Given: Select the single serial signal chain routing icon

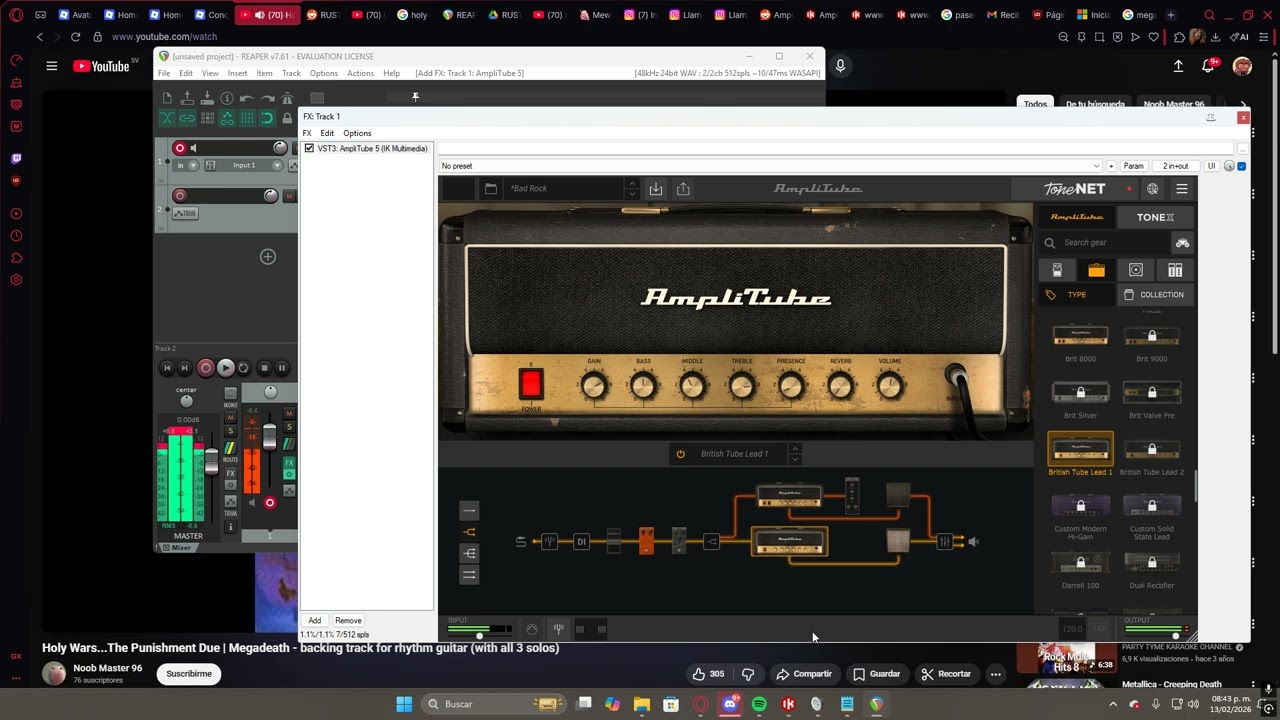Looking at the screenshot, I should click(469, 511).
